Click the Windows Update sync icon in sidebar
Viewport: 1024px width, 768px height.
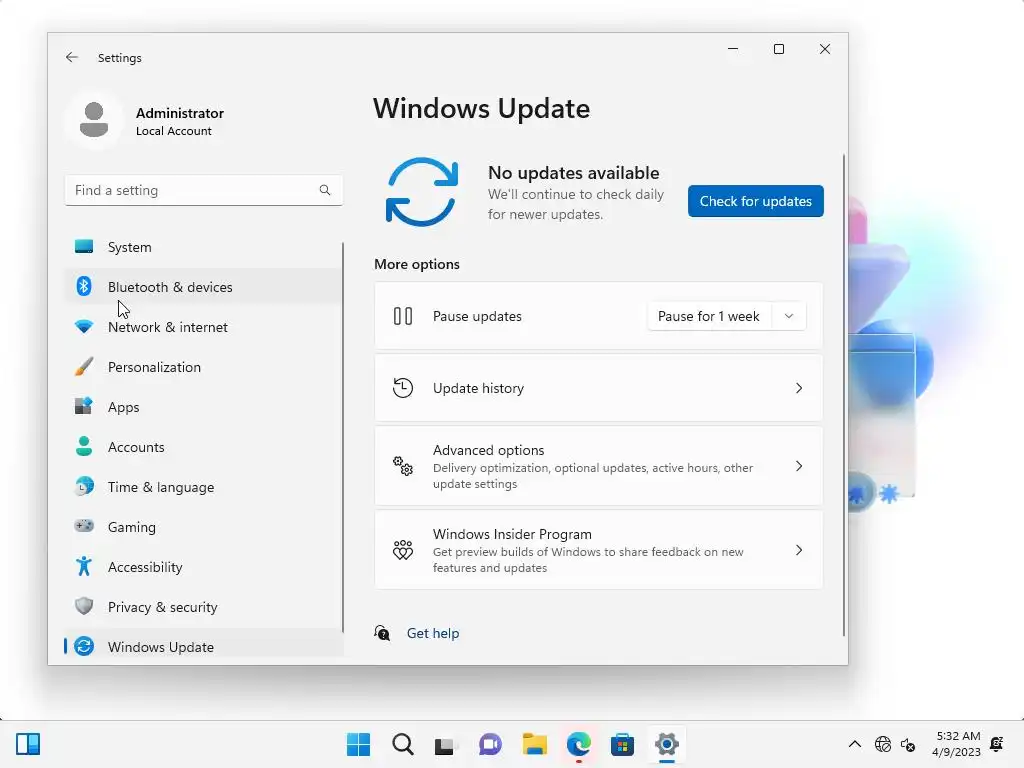pos(84,647)
